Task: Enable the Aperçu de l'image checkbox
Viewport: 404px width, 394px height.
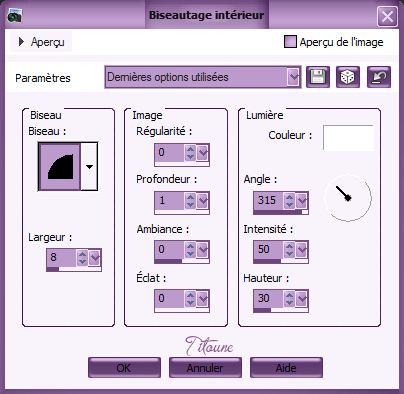Action: [x=290, y=42]
